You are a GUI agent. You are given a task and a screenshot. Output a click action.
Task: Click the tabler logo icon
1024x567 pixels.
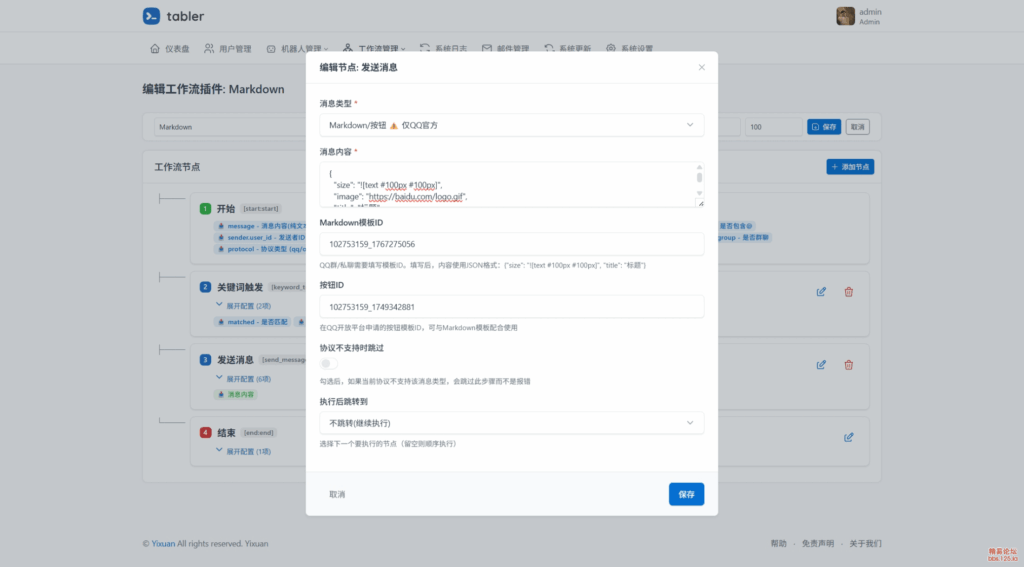pos(152,16)
